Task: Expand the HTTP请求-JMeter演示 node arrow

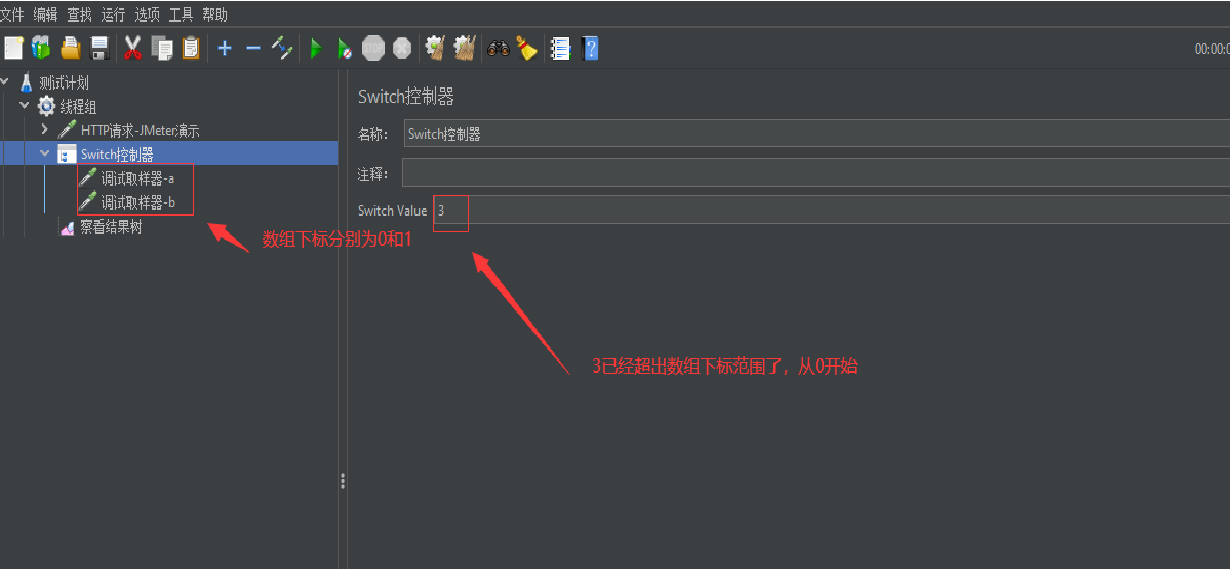Action: point(44,129)
